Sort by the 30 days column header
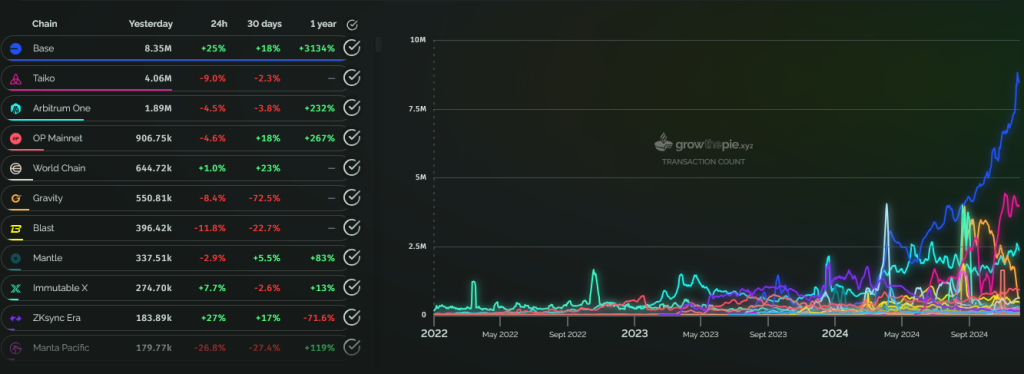The image size is (1024, 374). (x=264, y=24)
